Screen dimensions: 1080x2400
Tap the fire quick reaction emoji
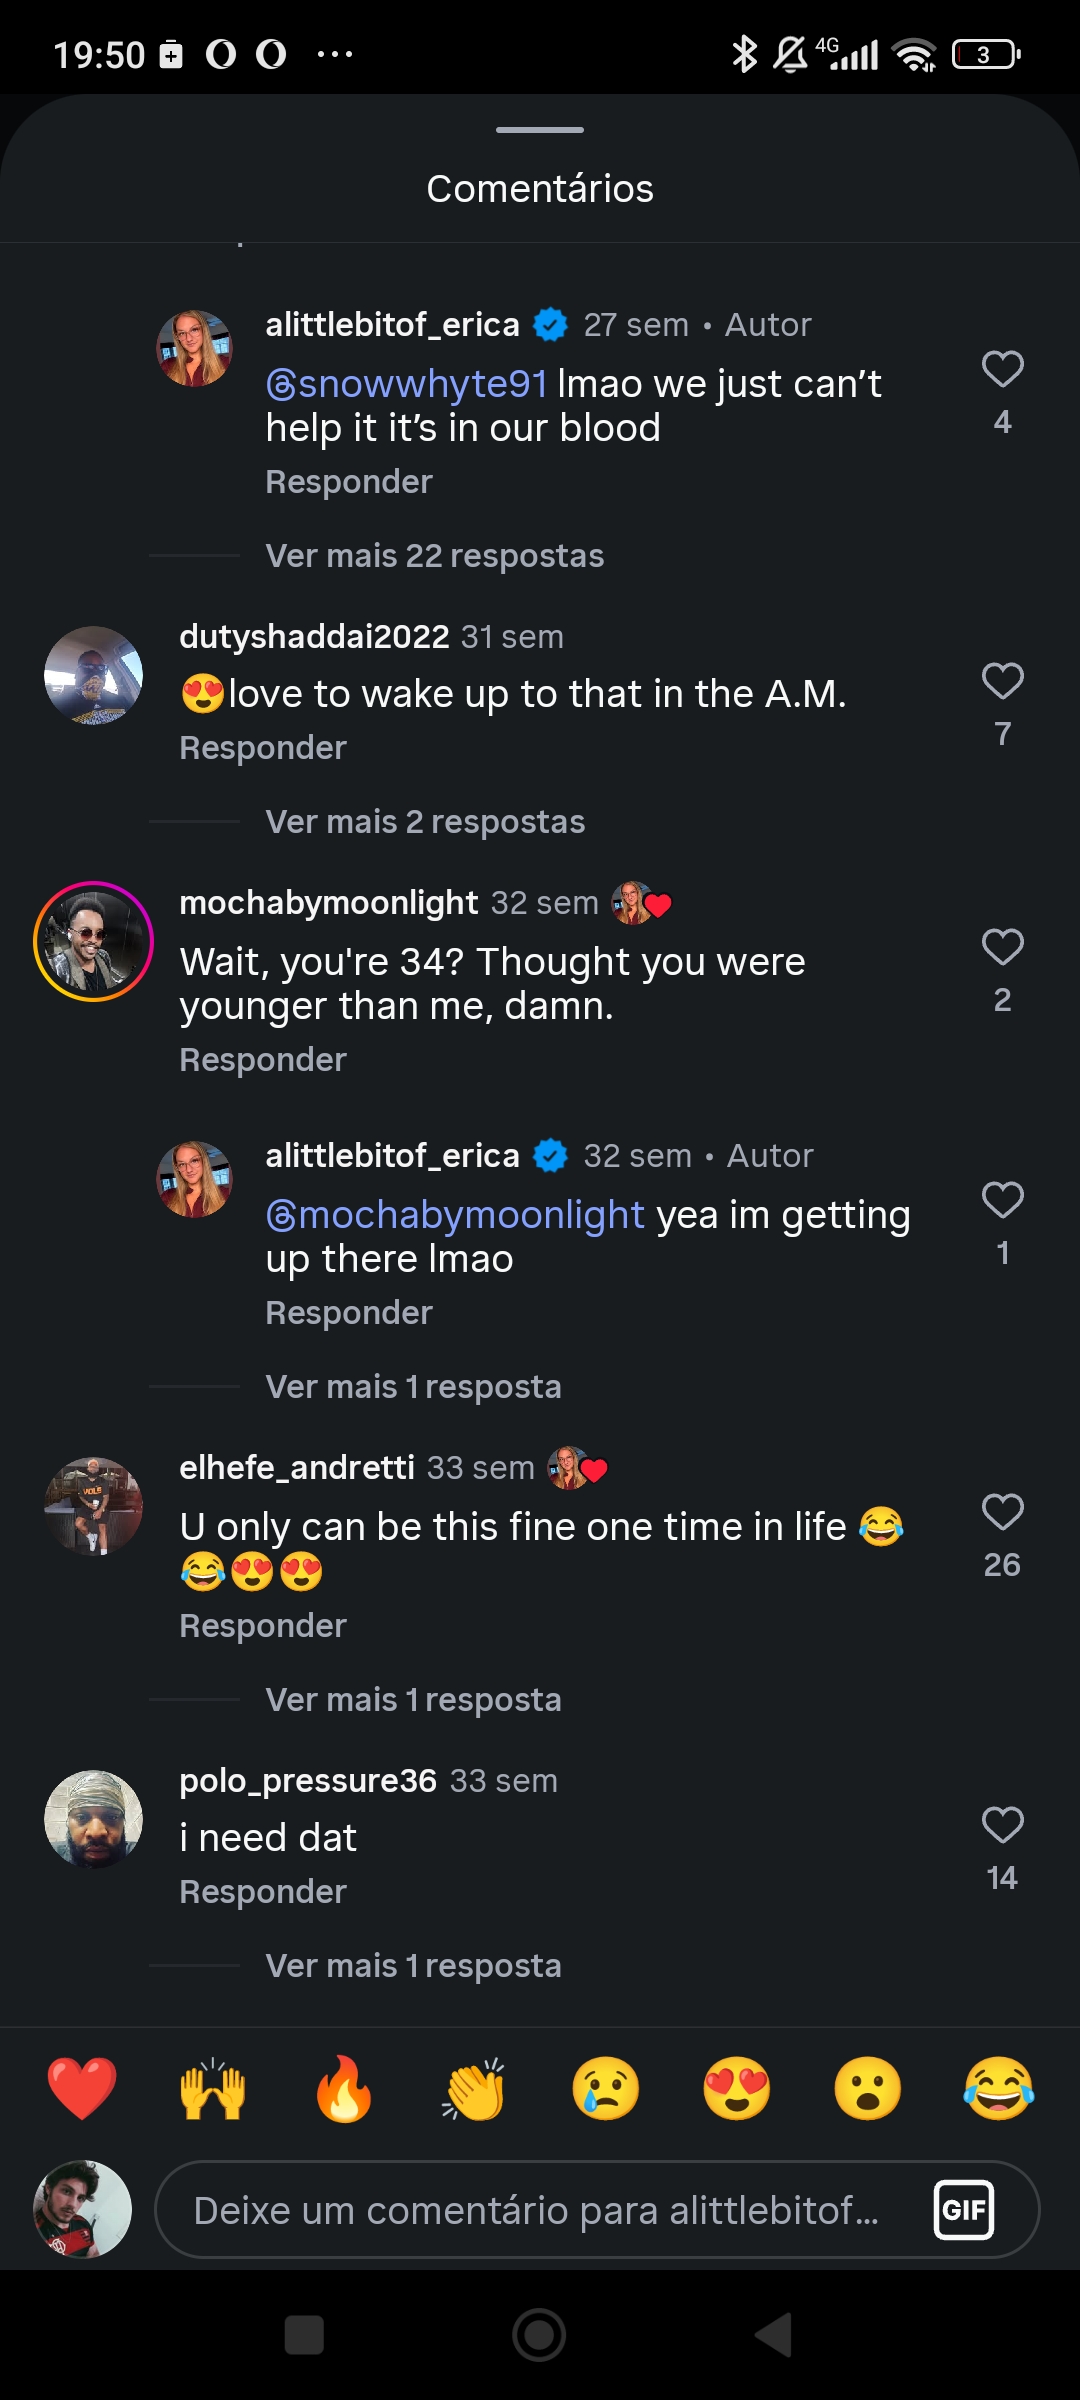tap(343, 2089)
